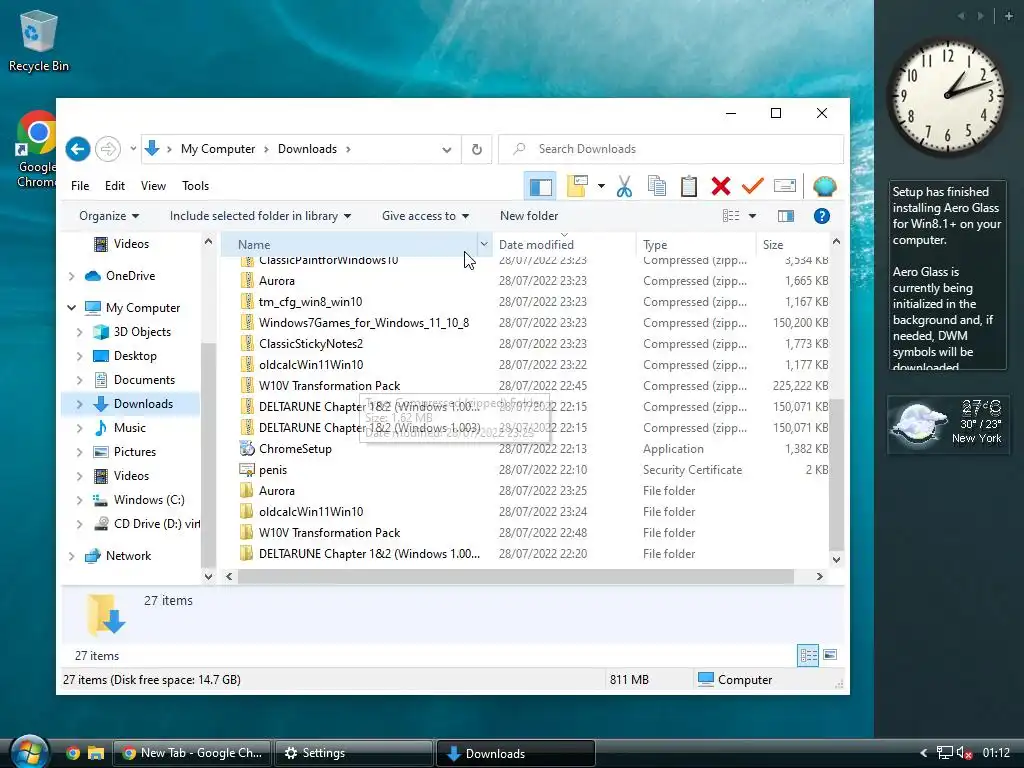Screen dimensions: 1024x768
Task: Toggle the navigation pane toolbar icon
Action: point(540,186)
